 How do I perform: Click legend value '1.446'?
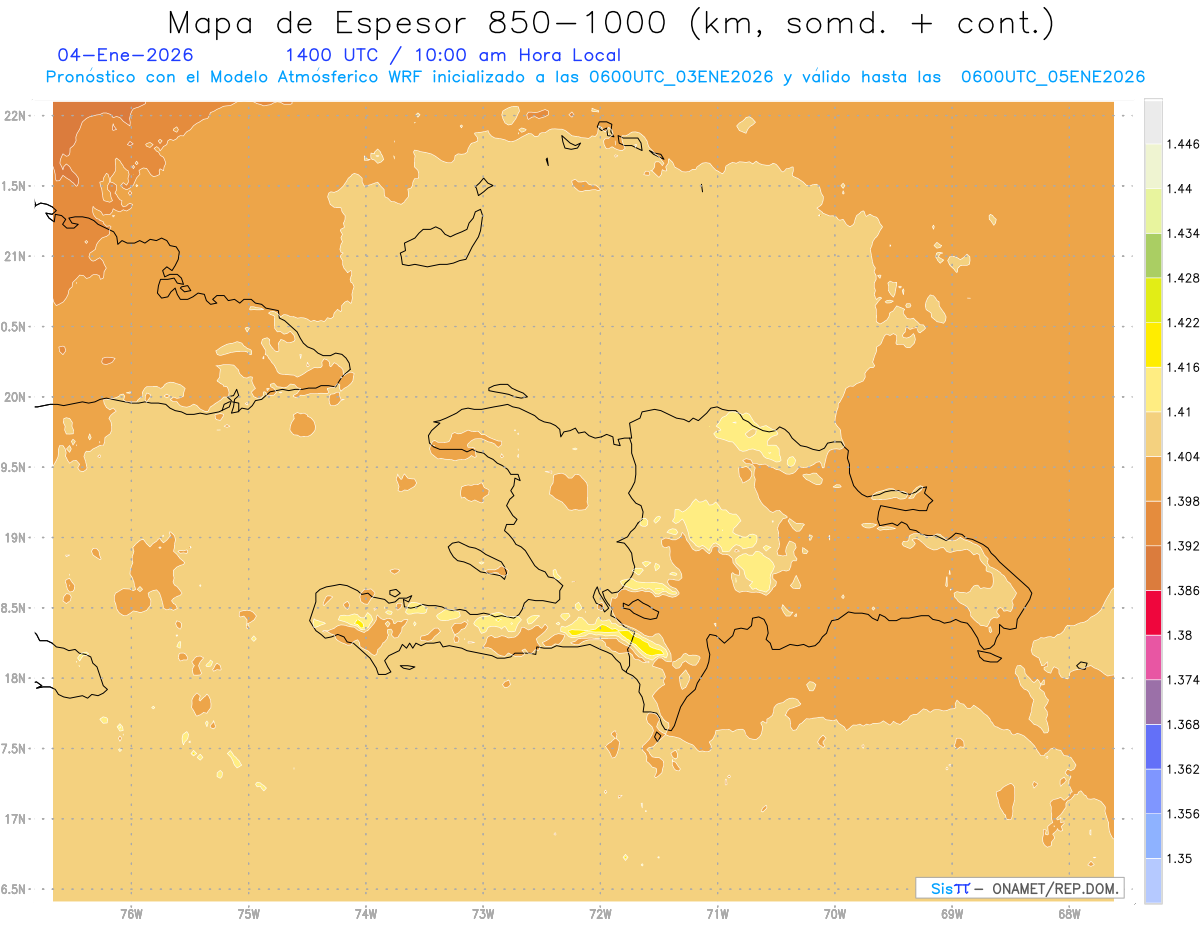(1182, 144)
